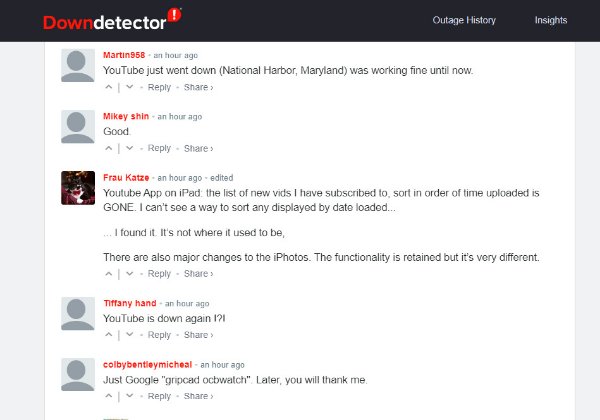Screen dimensions: 600x420
Task: Upvote Martin958's comment
Action: [x=109, y=87]
